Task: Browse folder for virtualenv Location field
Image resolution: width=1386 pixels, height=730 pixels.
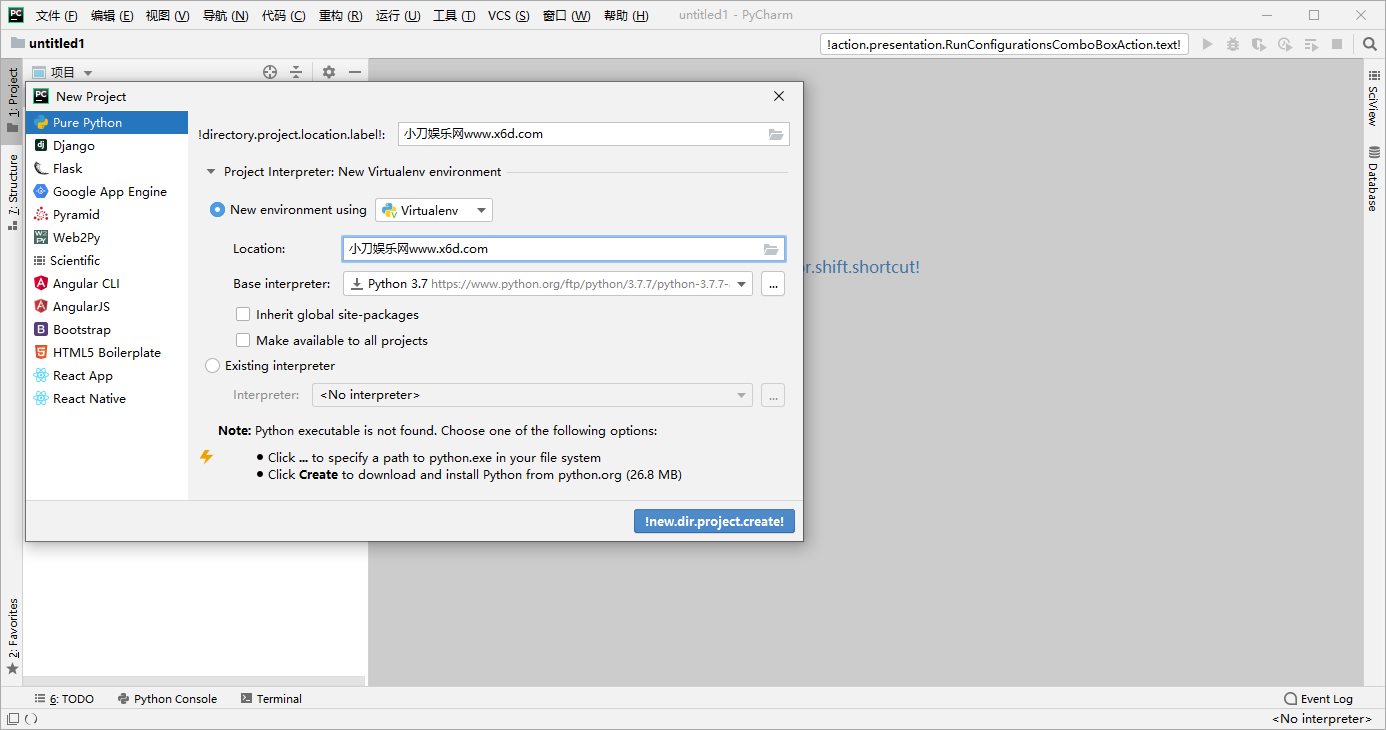Action: tap(771, 249)
